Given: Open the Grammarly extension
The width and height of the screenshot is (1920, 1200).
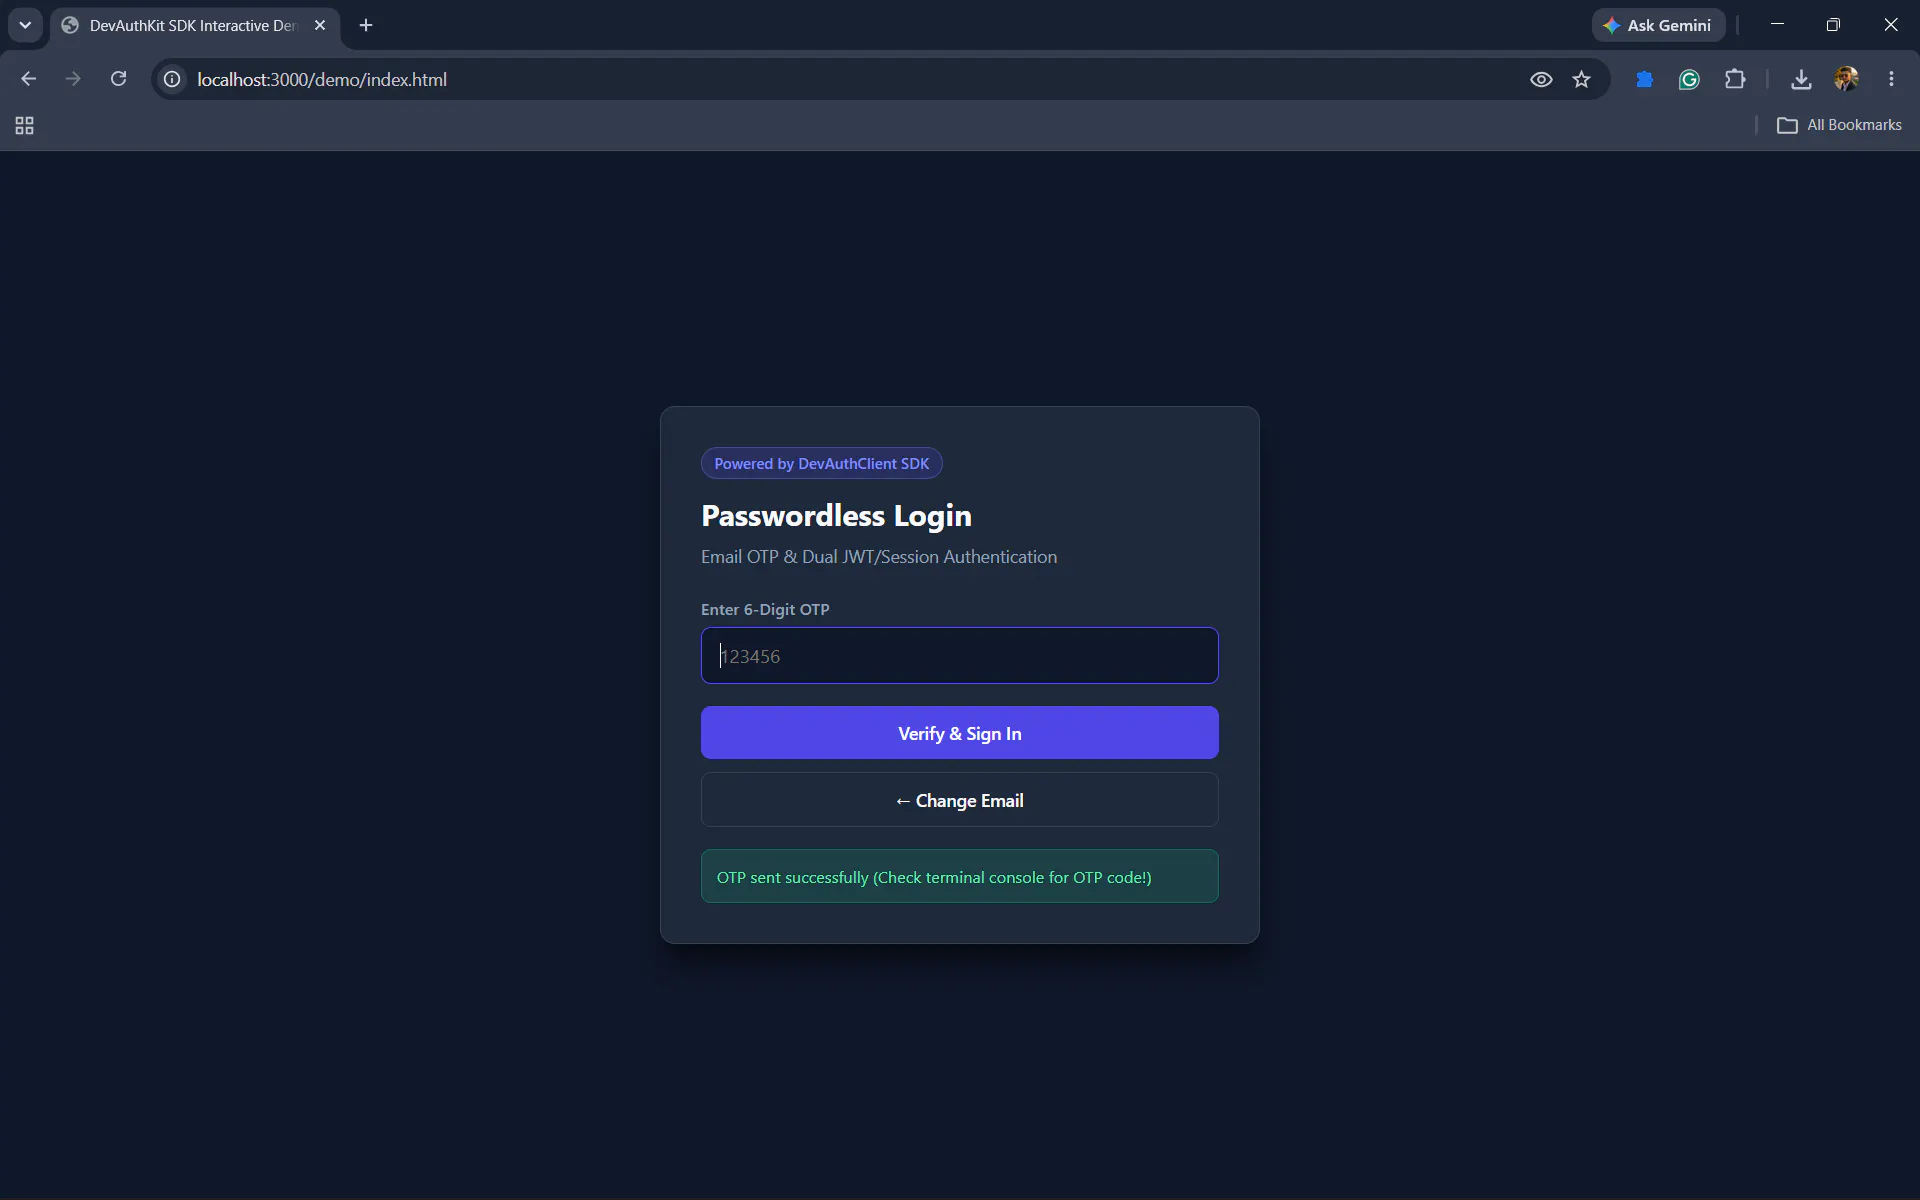Looking at the screenshot, I should tap(1689, 79).
